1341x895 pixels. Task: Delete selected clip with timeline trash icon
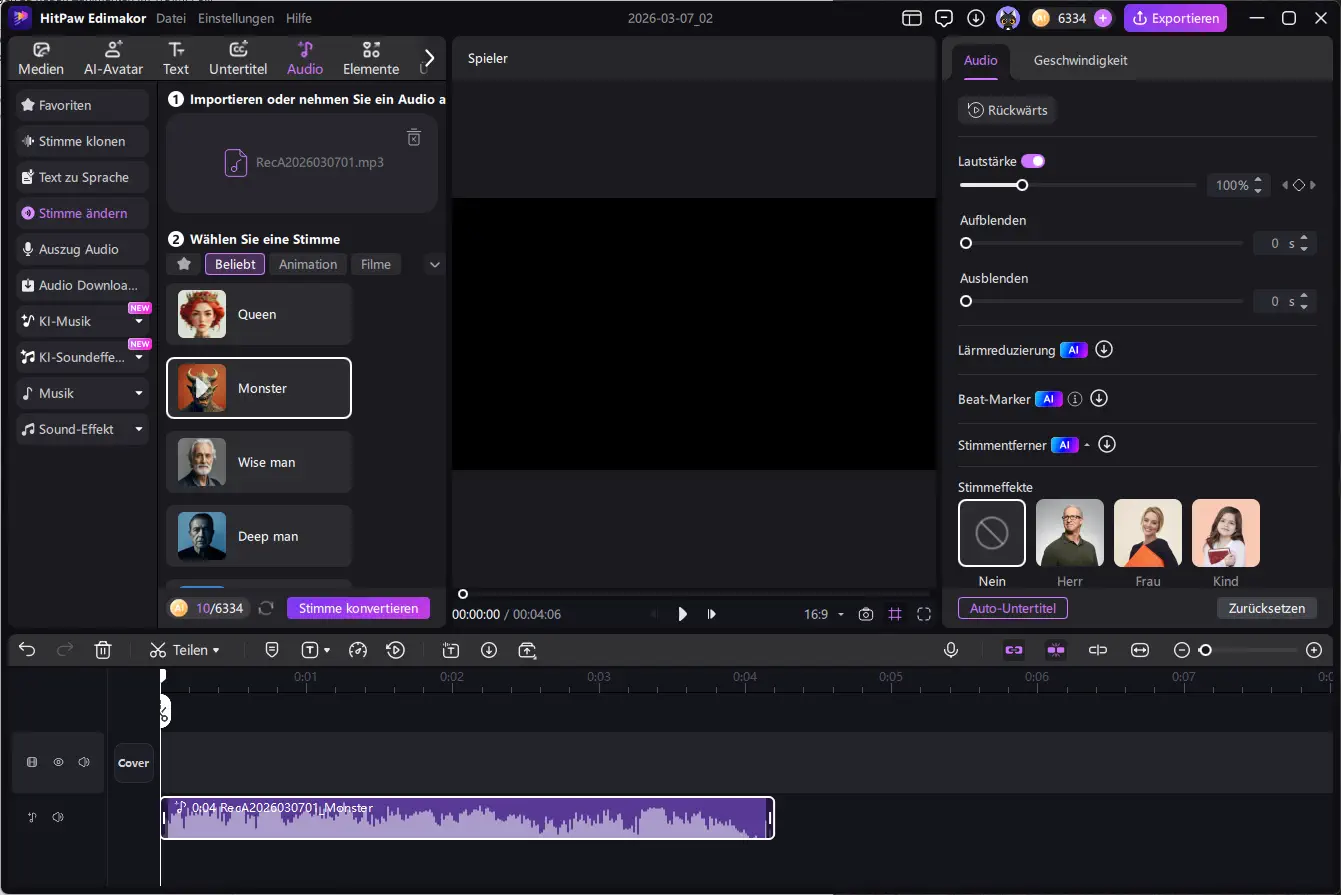coord(102,650)
